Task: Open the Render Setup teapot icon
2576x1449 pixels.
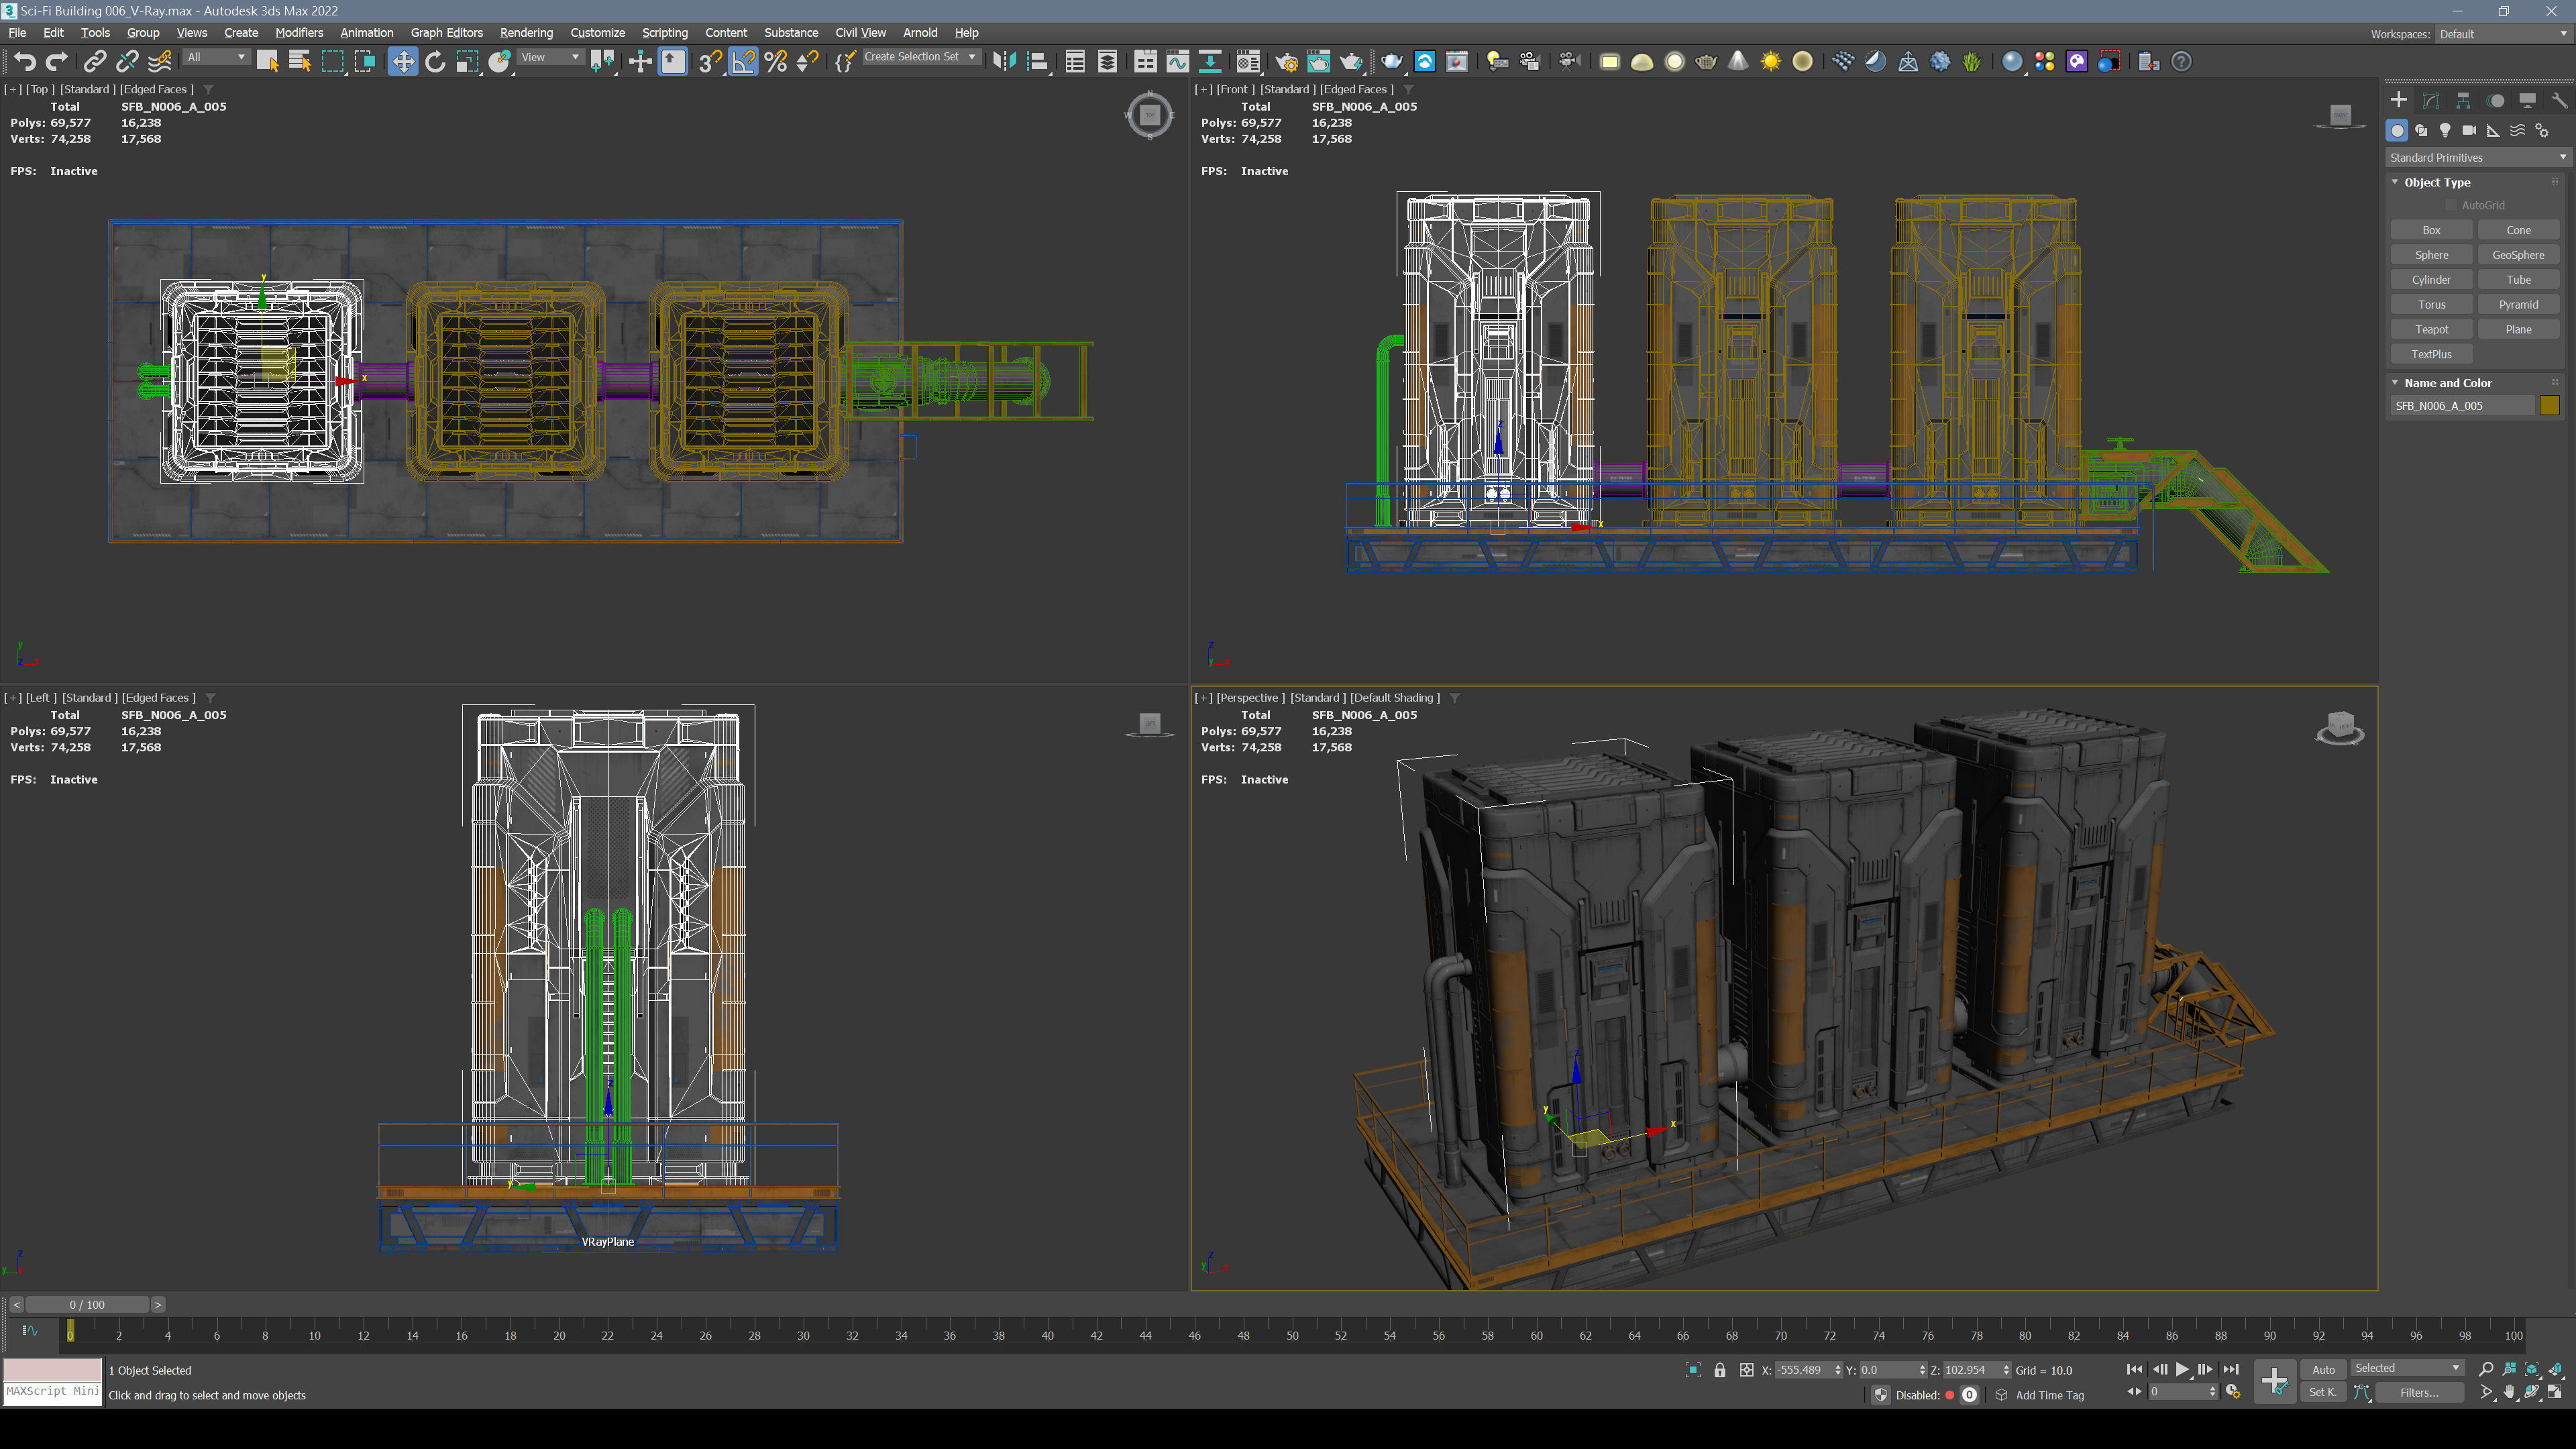Action: point(1286,62)
